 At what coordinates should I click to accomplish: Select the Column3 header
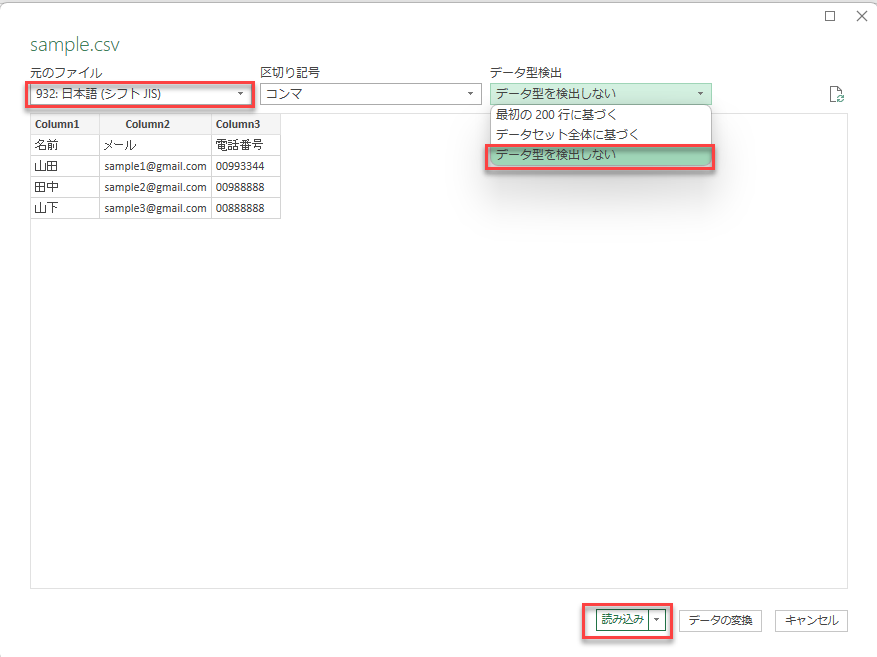pos(240,123)
